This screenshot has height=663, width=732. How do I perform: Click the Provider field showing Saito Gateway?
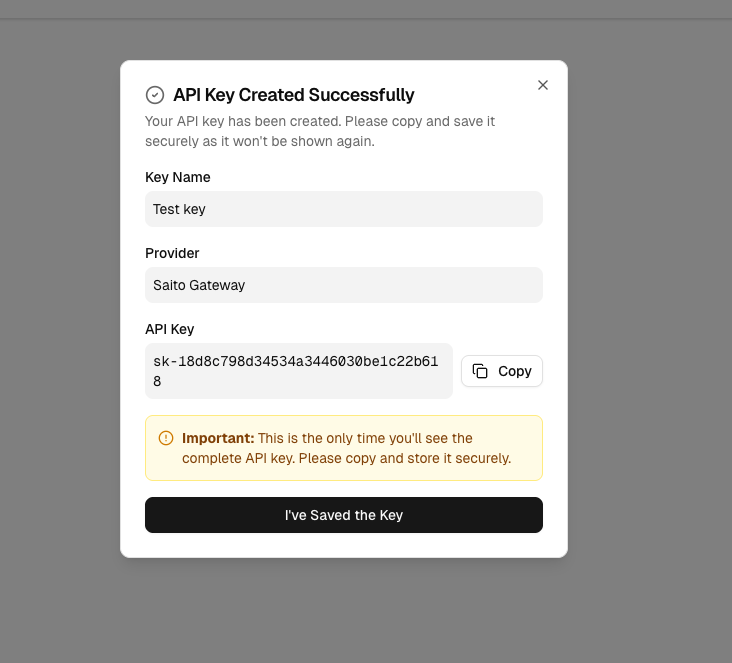click(343, 285)
